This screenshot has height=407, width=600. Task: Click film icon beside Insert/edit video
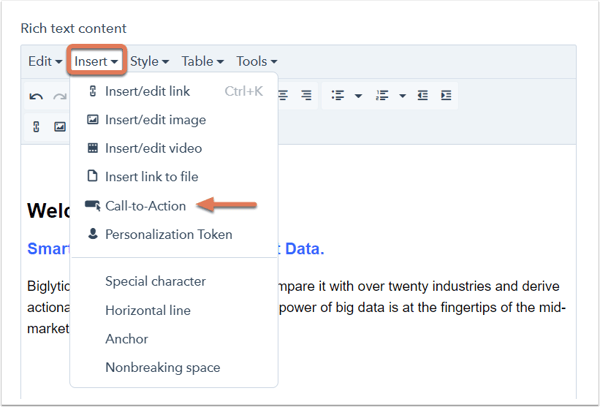(93, 148)
